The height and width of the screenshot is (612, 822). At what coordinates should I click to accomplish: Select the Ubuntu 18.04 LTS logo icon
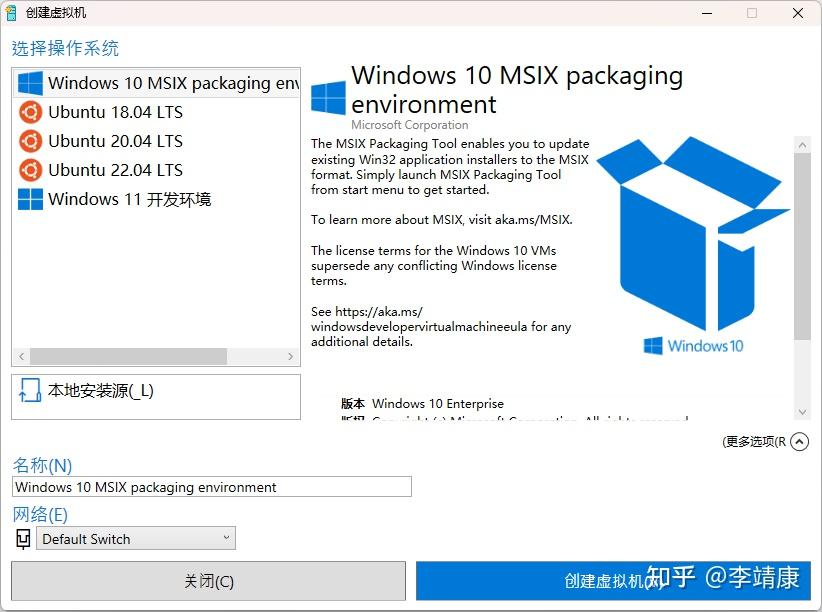pyautogui.click(x=30, y=112)
